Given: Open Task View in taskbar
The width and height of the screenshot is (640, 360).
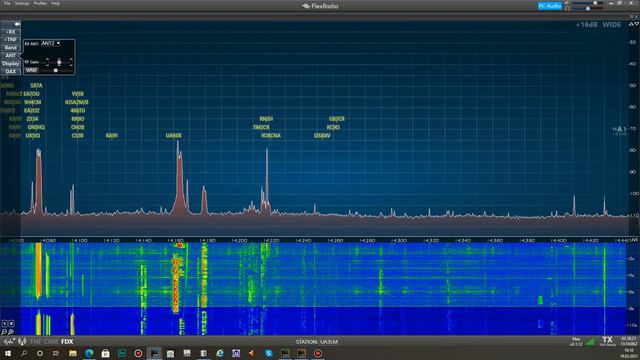Looking at the screenshot, I should [x=56, y=353].
